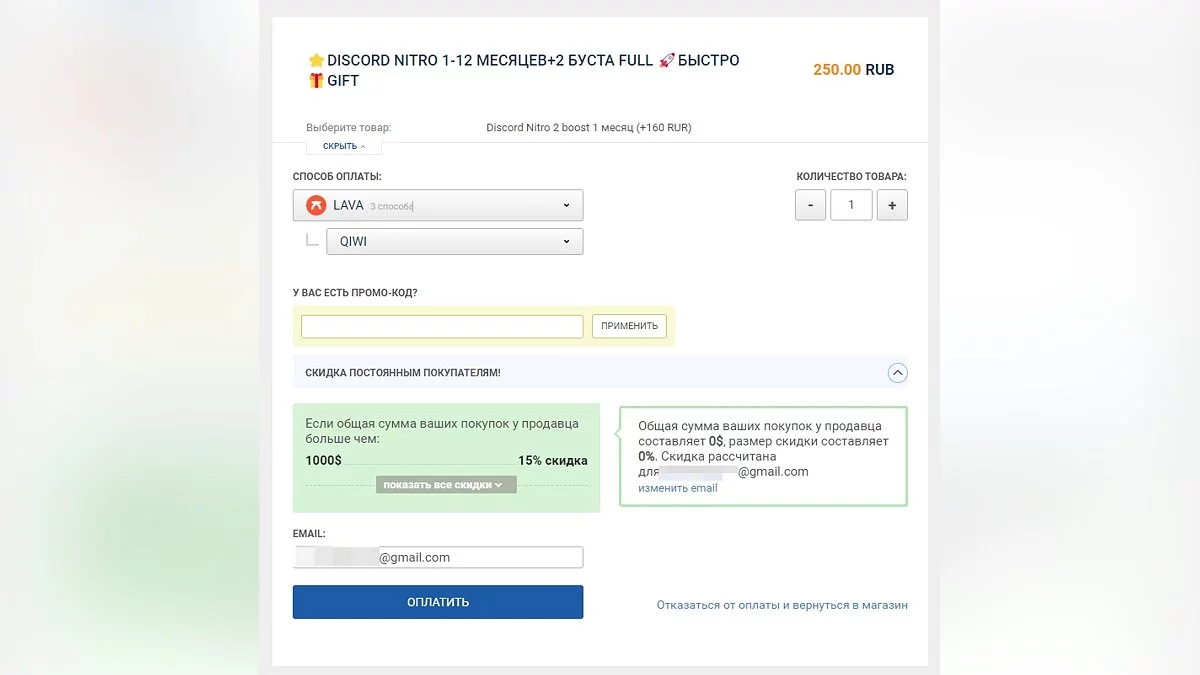Hide product options via СКРЫТЬ toggle
Screen dimensions: 1200x675
coord(344,146)
